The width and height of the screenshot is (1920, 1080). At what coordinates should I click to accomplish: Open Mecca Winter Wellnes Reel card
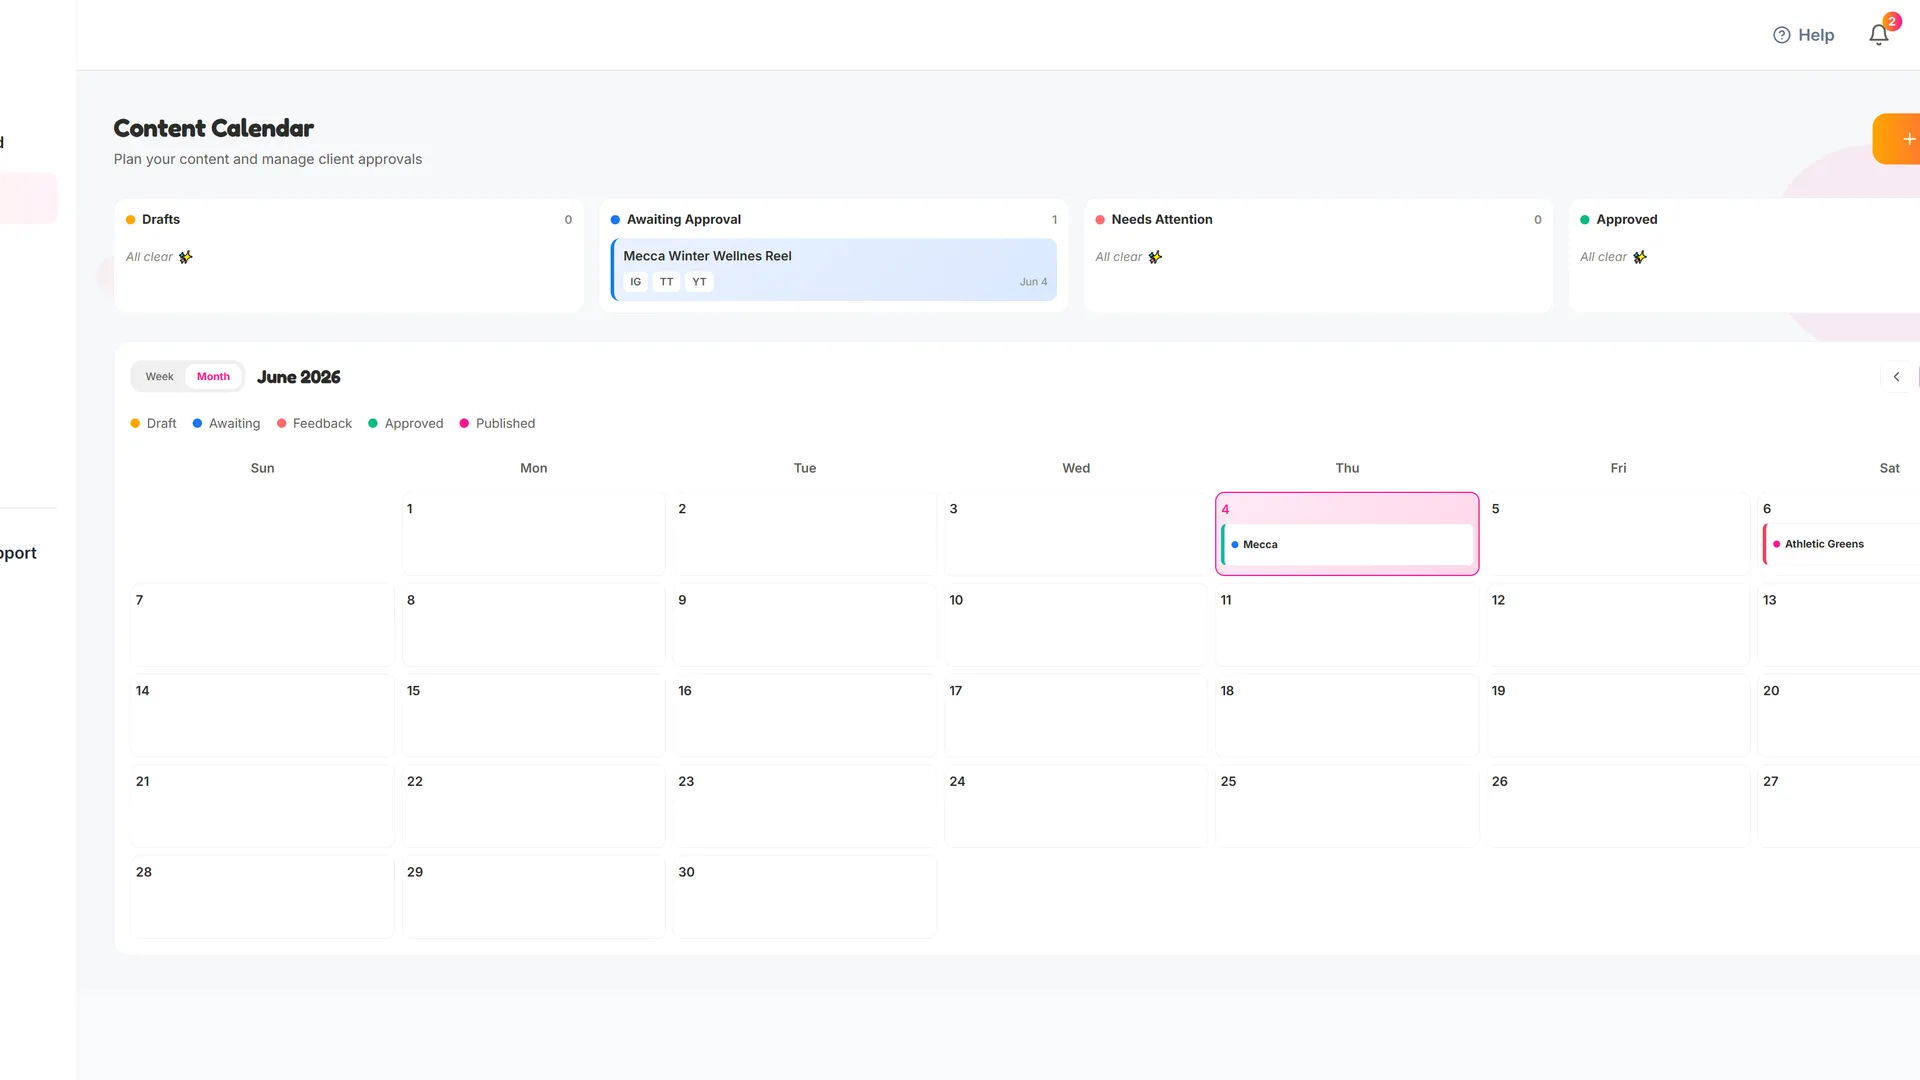(x=834, y=269)
